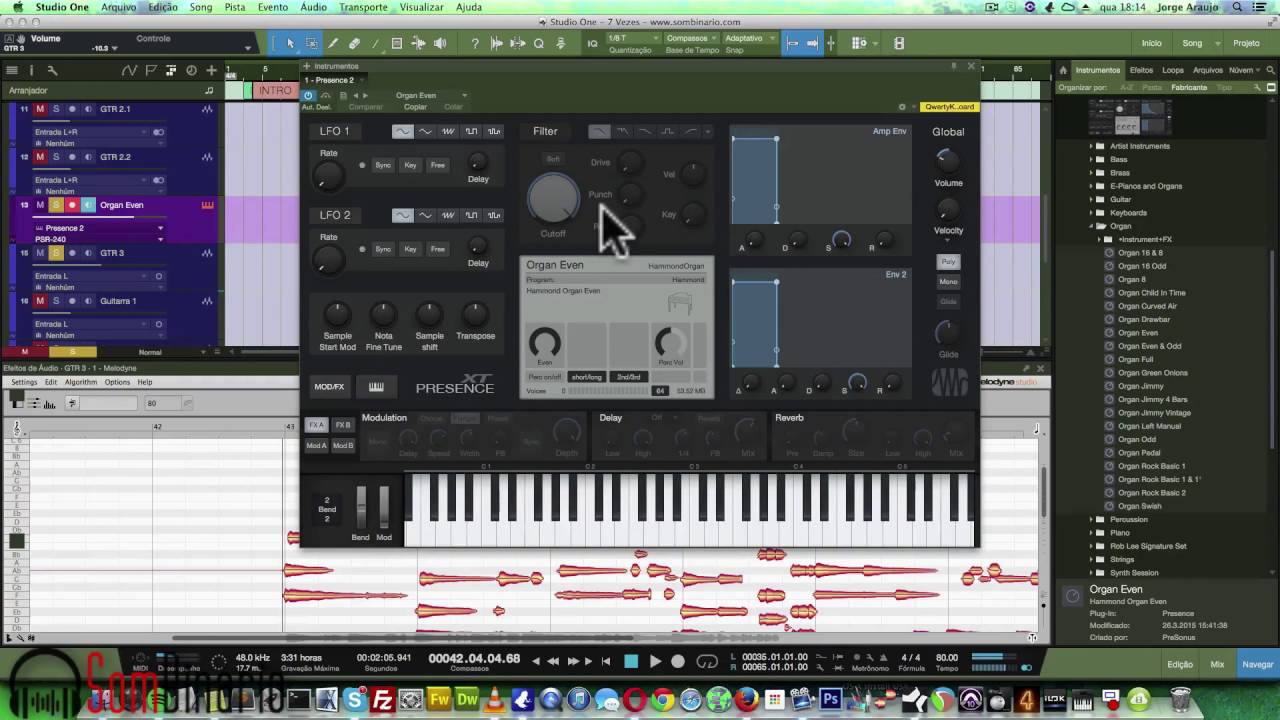Image resolution: width=1280 pixels, height=720 pixels.
Task: Toggle the Presence Poly mode
Action: [x=948, y=262]
